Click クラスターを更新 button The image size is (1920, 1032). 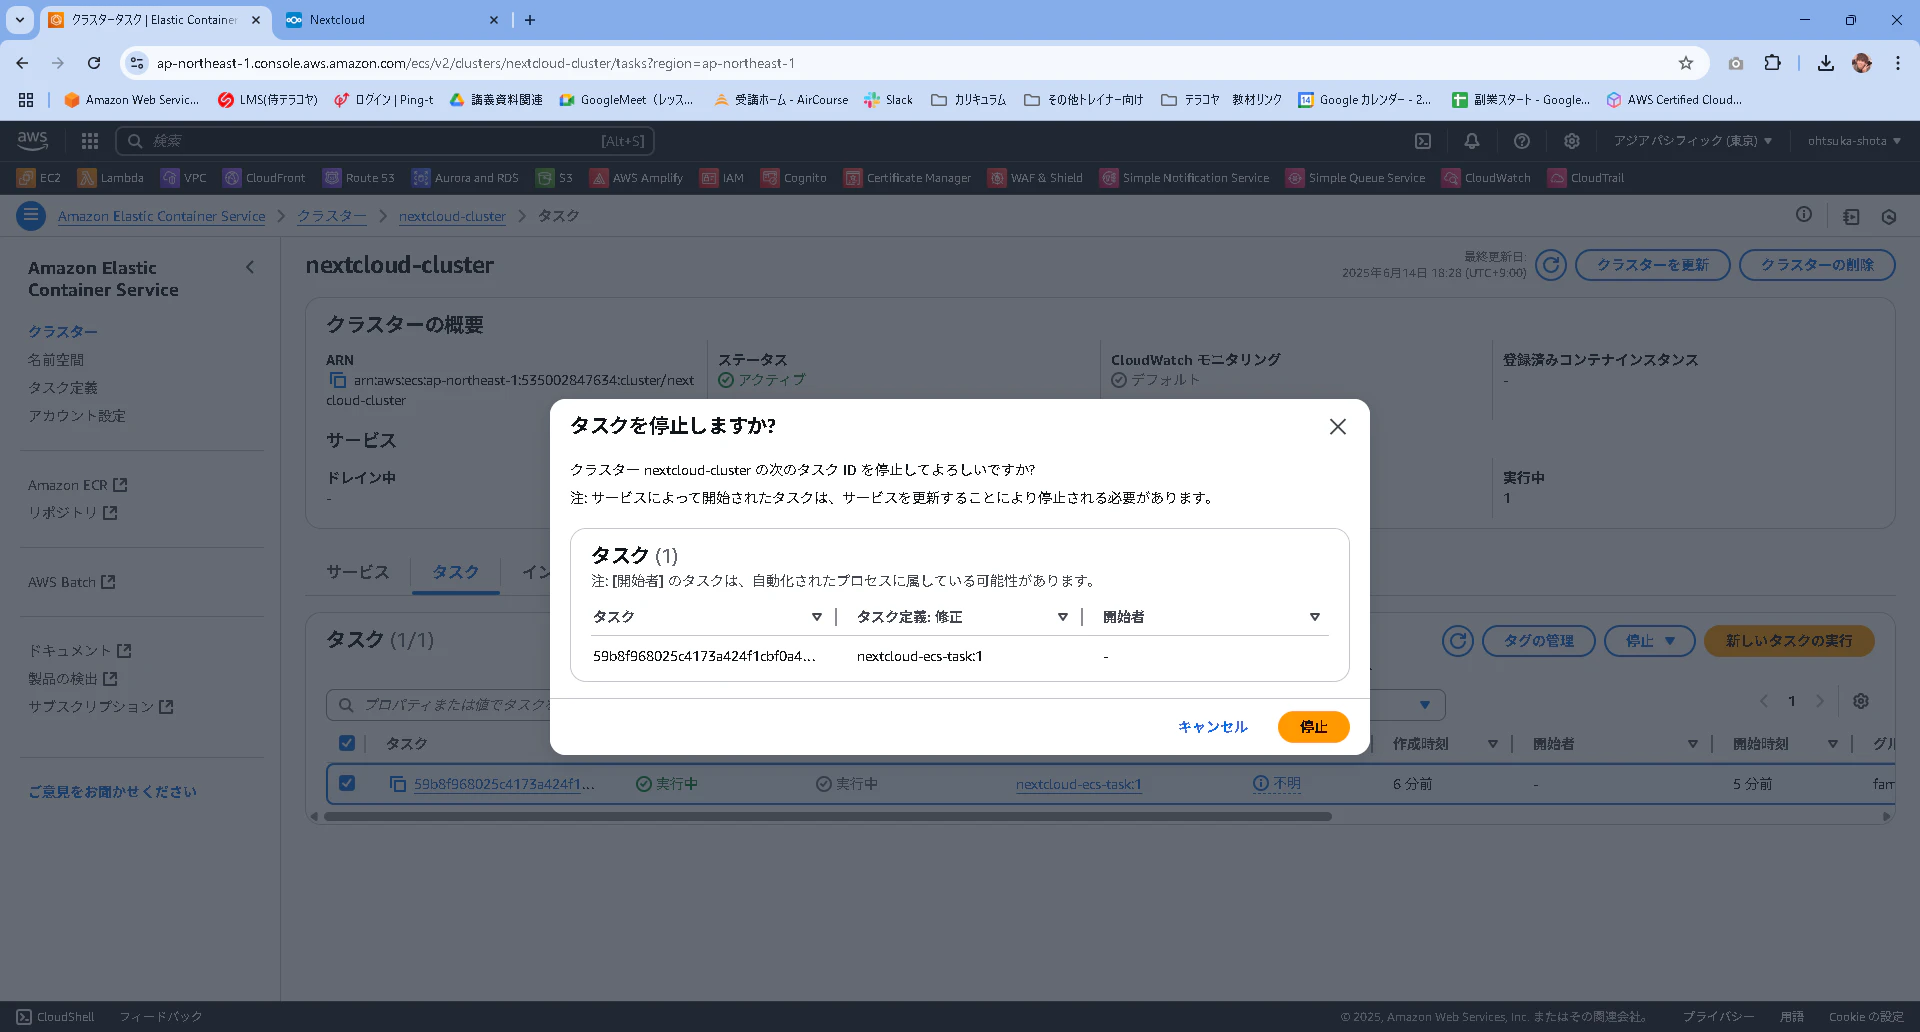(x=1652, y=265)
